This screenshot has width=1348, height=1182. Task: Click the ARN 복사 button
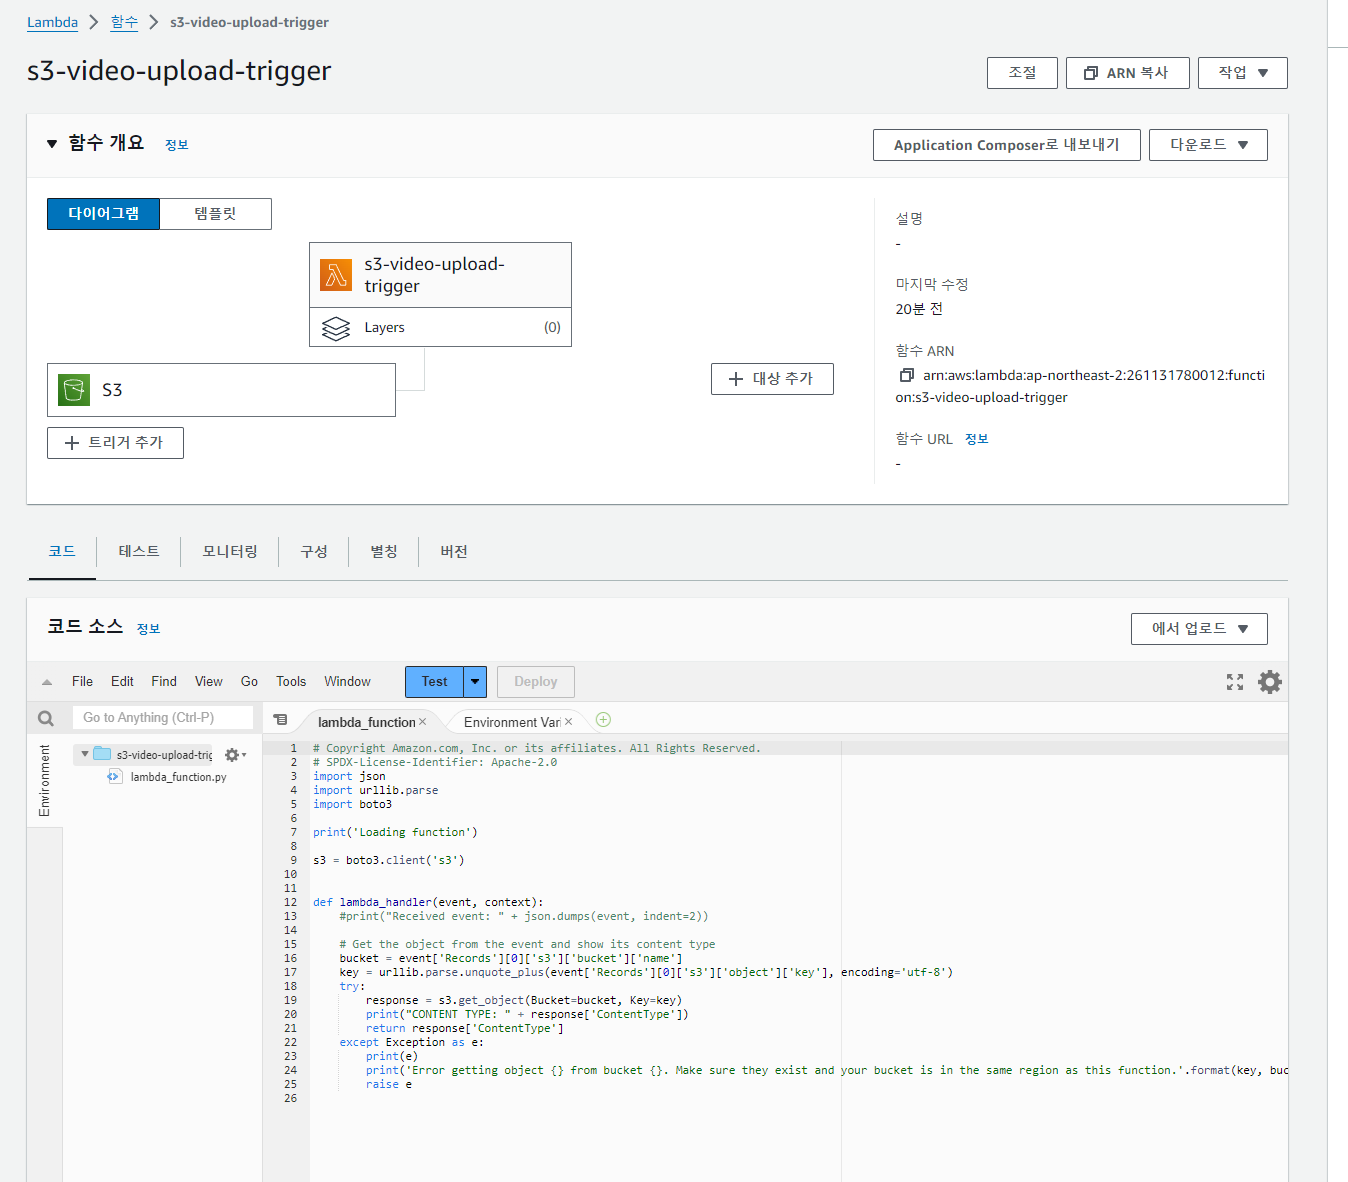[x=1127, y=73]
